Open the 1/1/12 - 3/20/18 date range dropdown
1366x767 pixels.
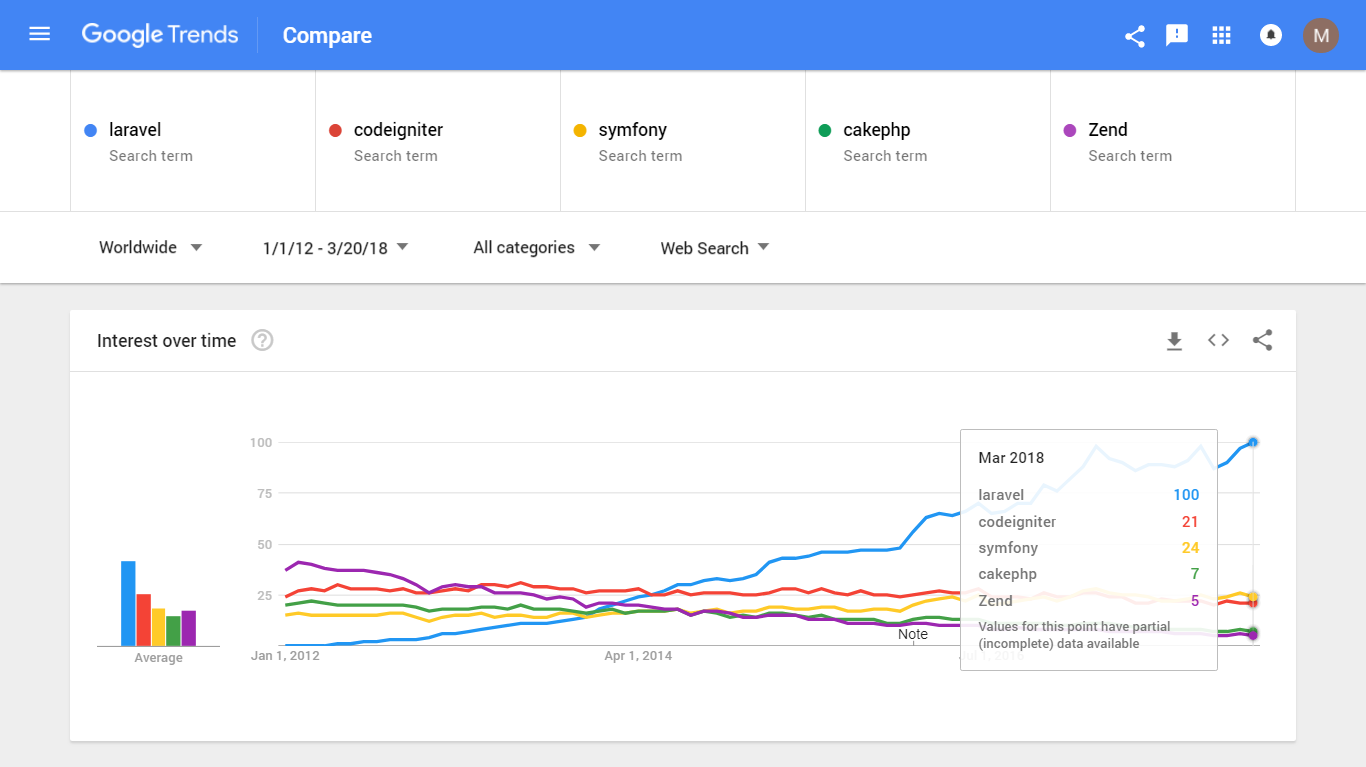(x=336, y=247)
